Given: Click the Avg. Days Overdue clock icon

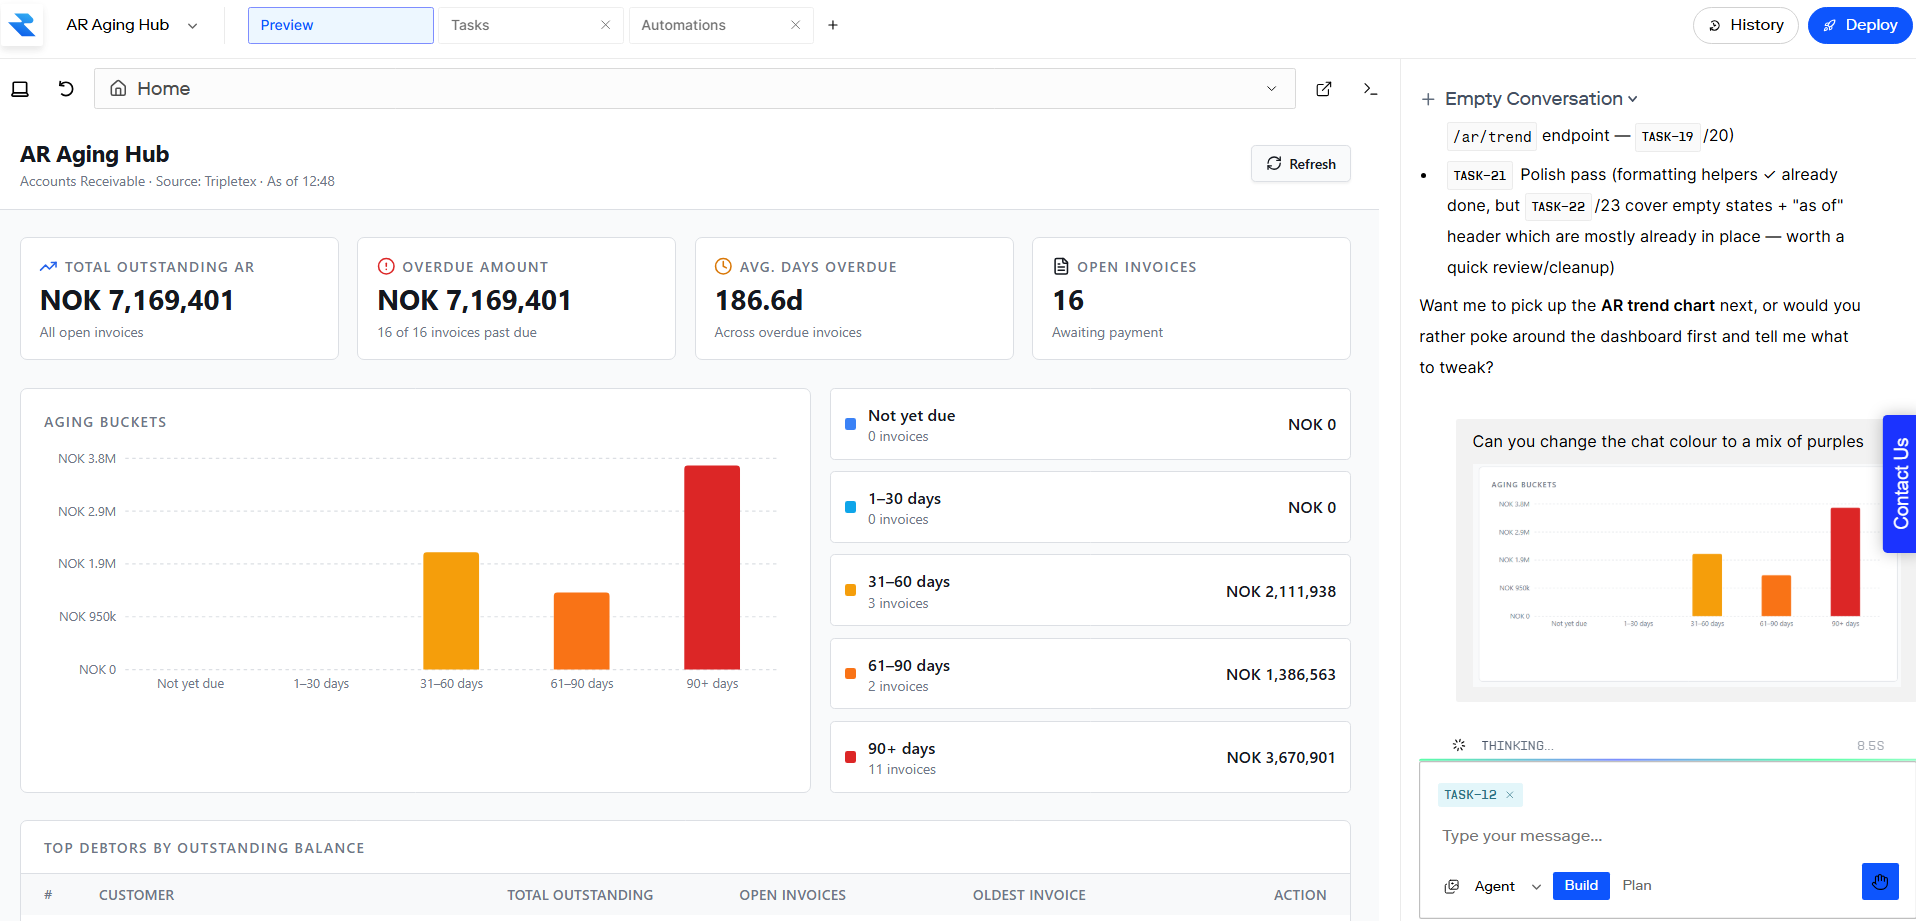Looking at the screenshot, I should (x=723, y=267).
